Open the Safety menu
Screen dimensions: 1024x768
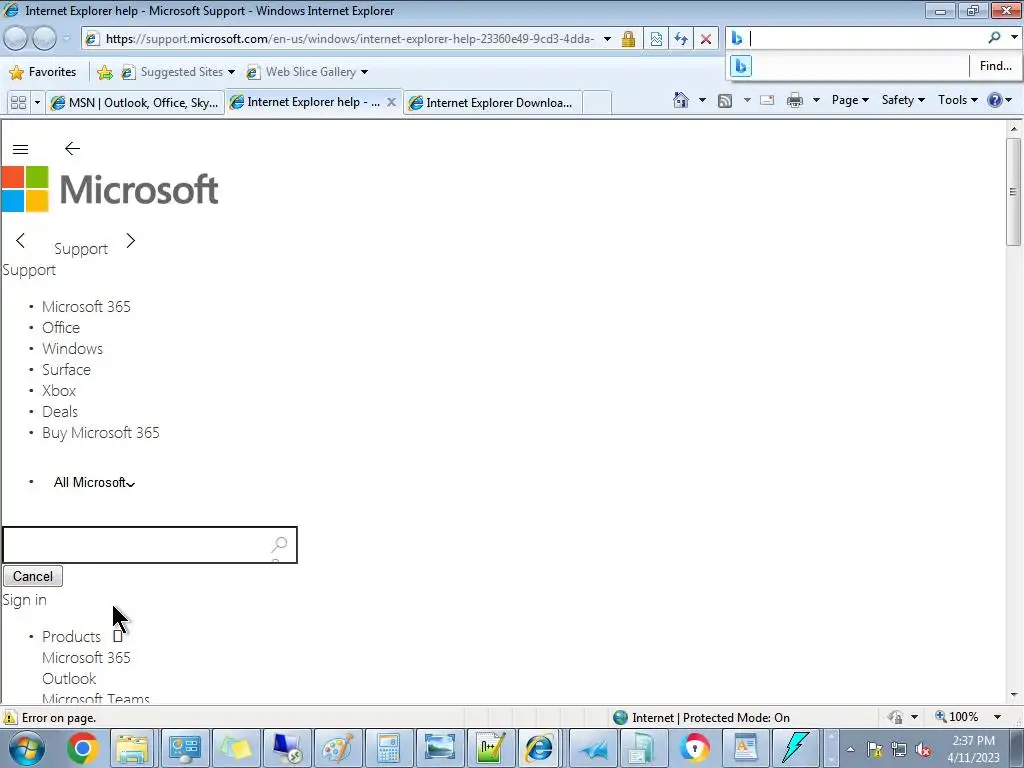point(903,100)
